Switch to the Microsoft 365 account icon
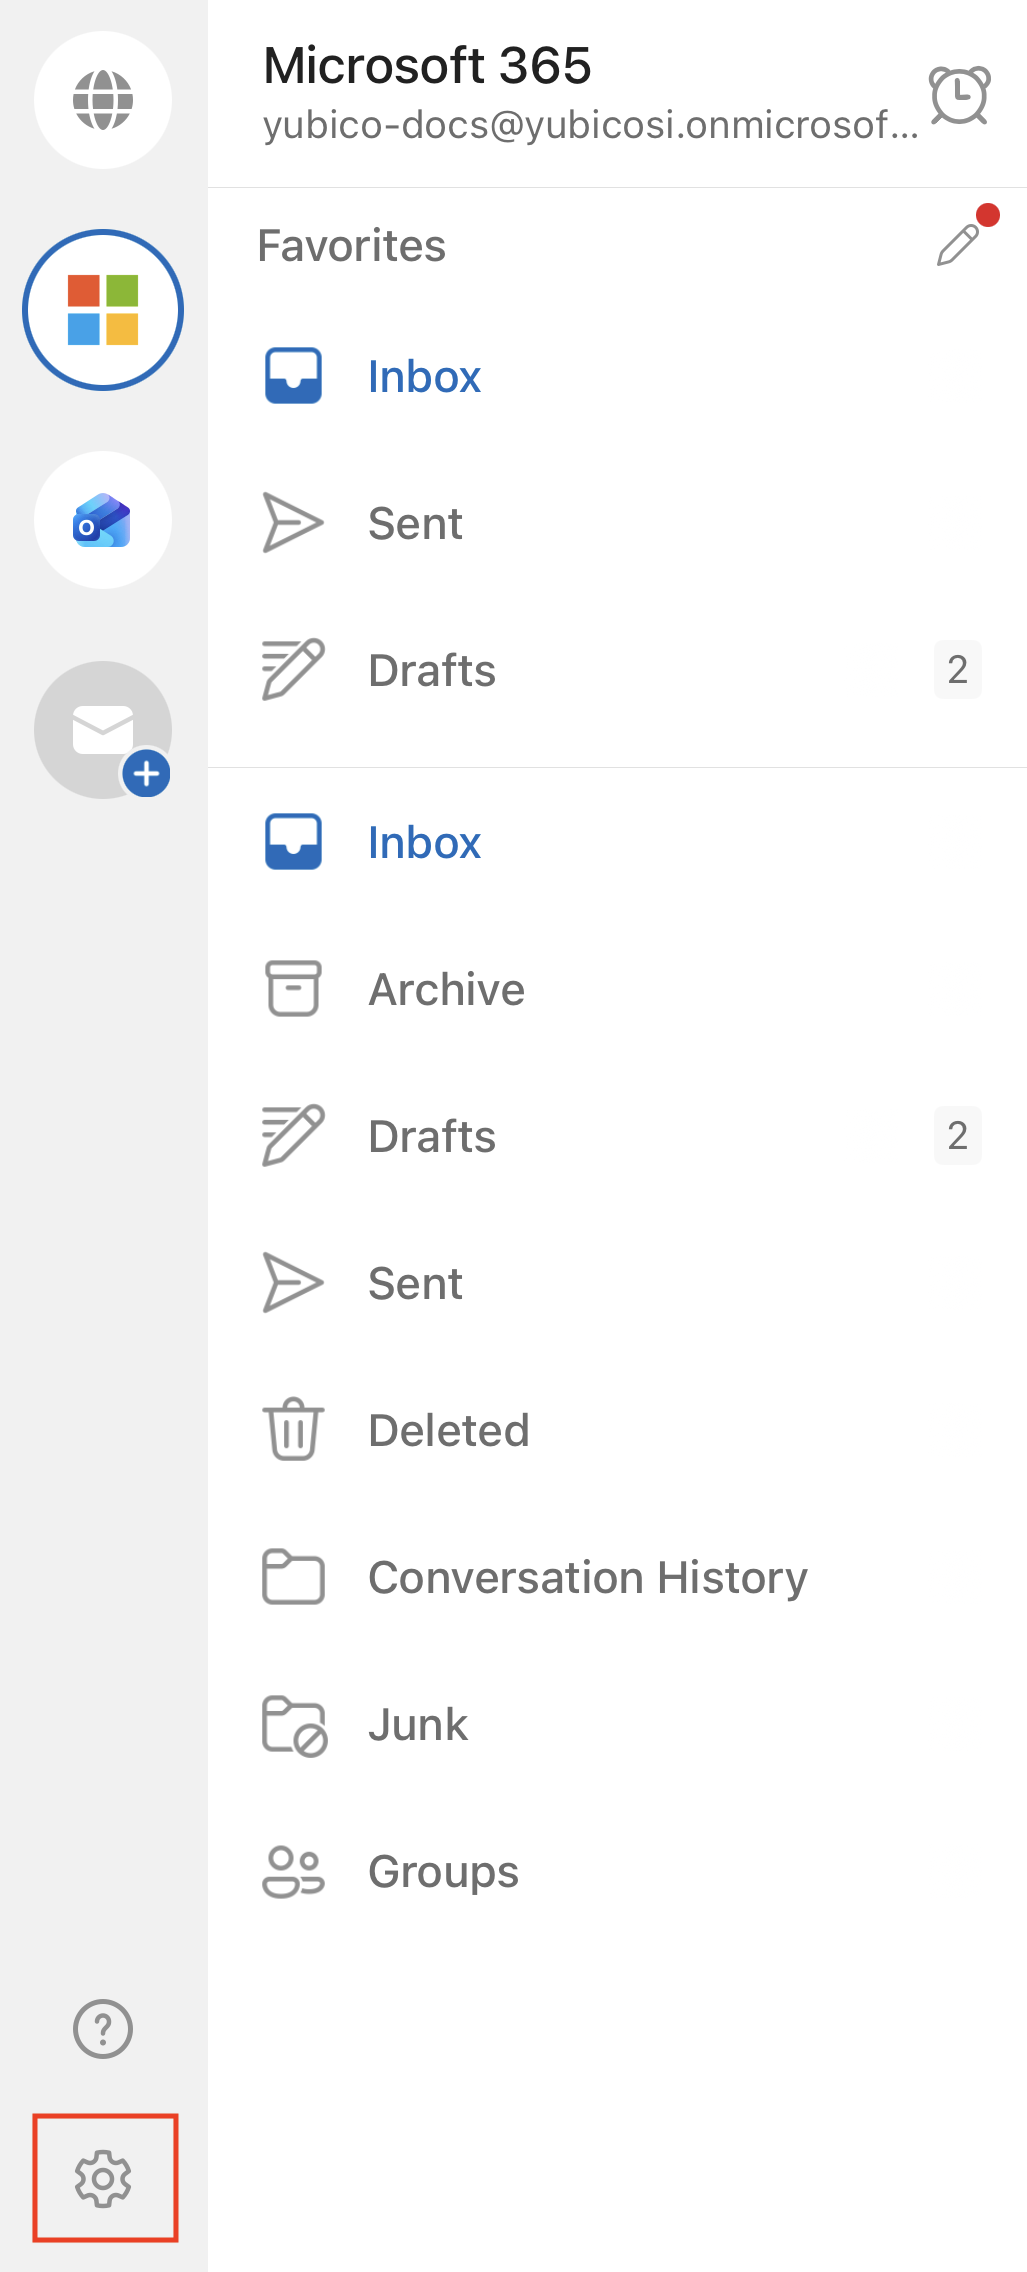Image resolution: width=1027 pixels, height=2272 pixels. (103, 310)
